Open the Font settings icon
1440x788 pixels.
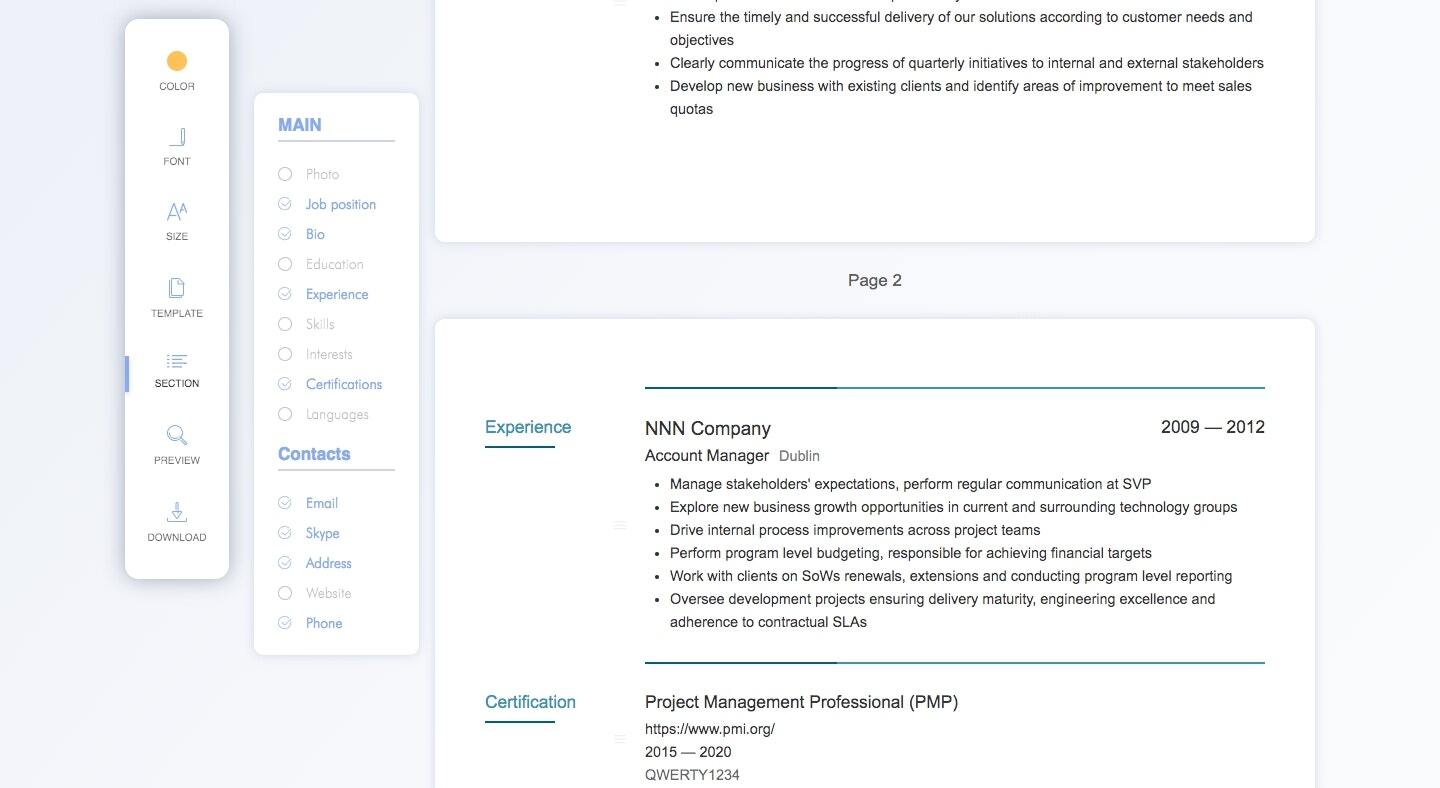click(x=177, y=137)
